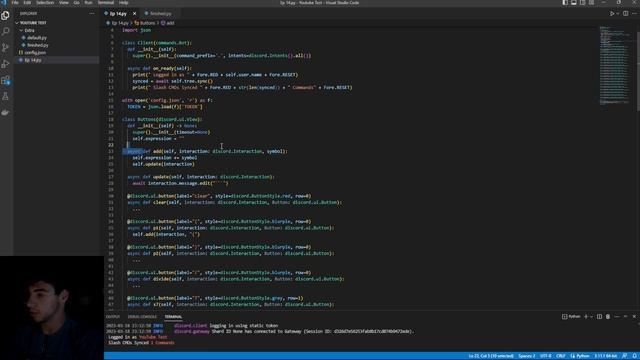Close the Ep 14.py editor tab
This screenshot has height=360, width=640.
[134, 13]
